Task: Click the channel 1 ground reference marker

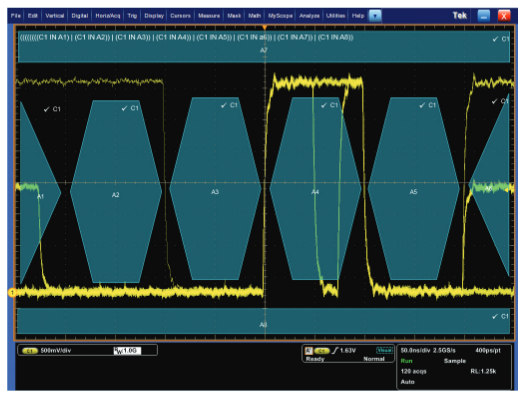Action: pyautogui.click(x=12, y=293)
